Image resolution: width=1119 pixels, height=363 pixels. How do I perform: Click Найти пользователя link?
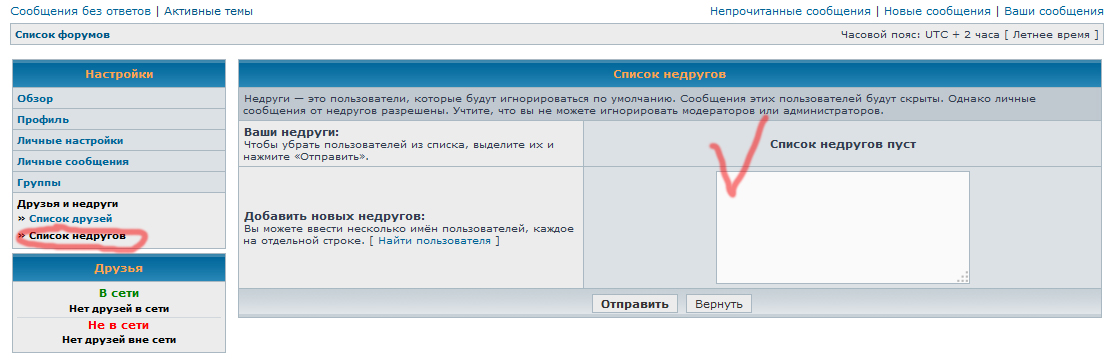pyautogui.click(x=435, y=242)
